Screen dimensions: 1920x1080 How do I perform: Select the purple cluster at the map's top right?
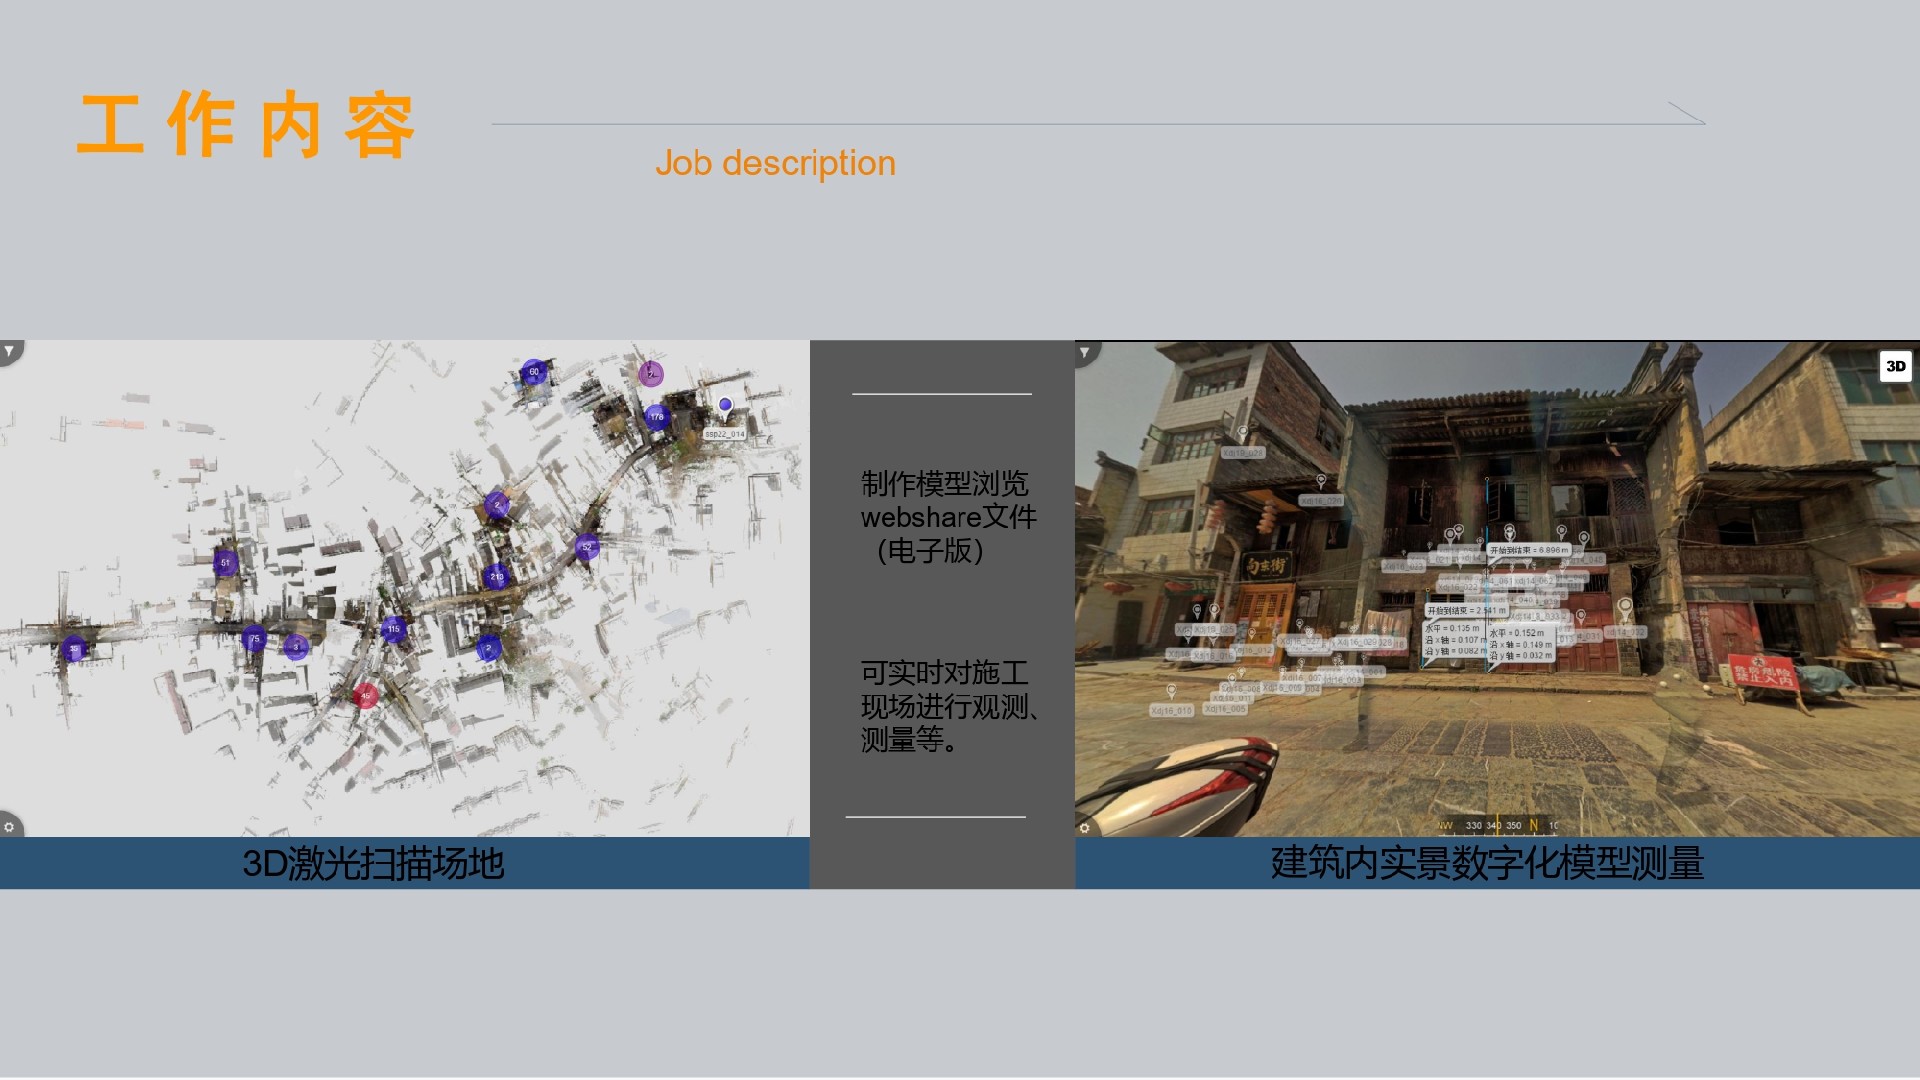651,374
